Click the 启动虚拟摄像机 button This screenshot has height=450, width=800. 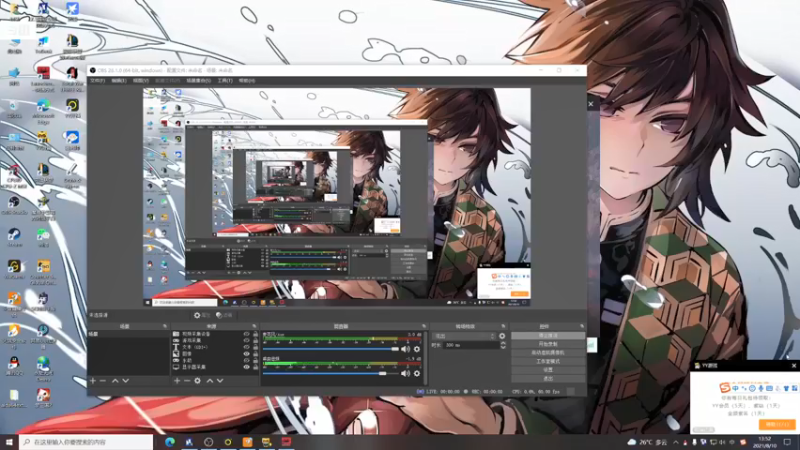[x=548, y=353]
